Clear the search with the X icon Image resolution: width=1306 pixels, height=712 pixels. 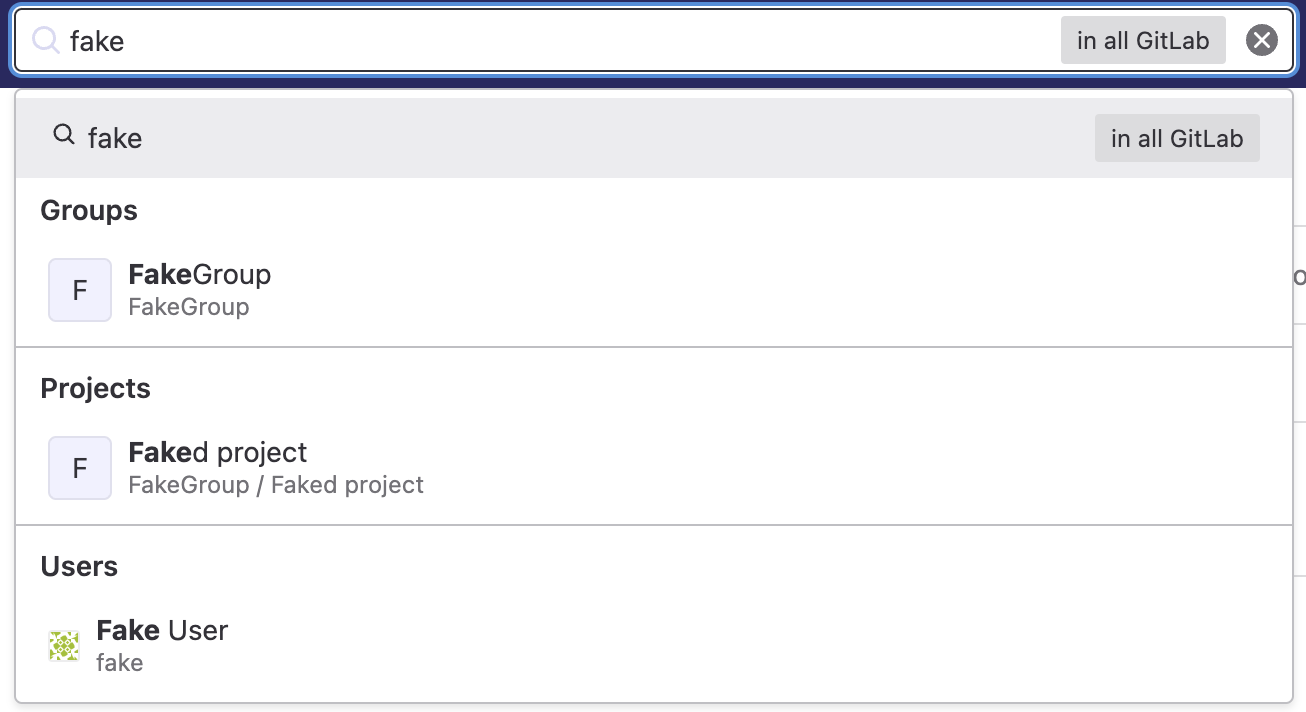pos(1262,40)
